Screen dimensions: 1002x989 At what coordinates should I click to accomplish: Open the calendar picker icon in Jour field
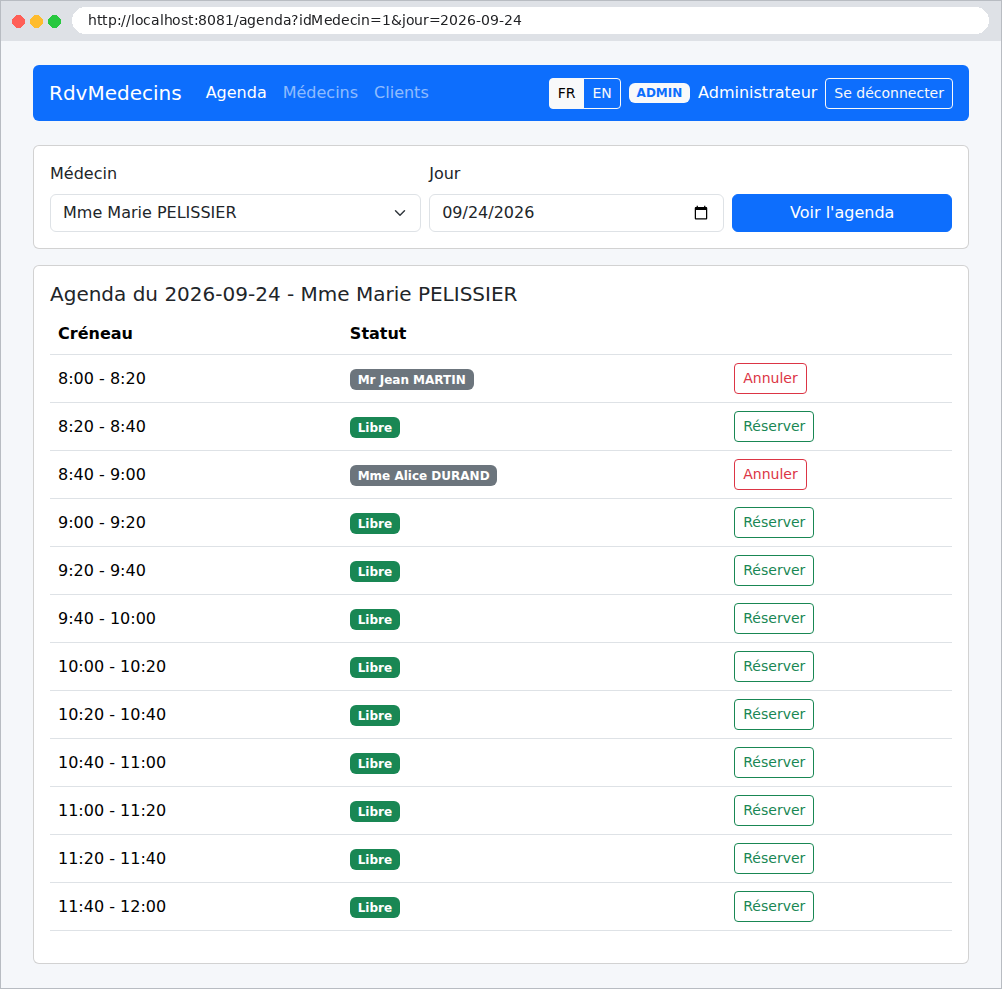click(700, 213)
